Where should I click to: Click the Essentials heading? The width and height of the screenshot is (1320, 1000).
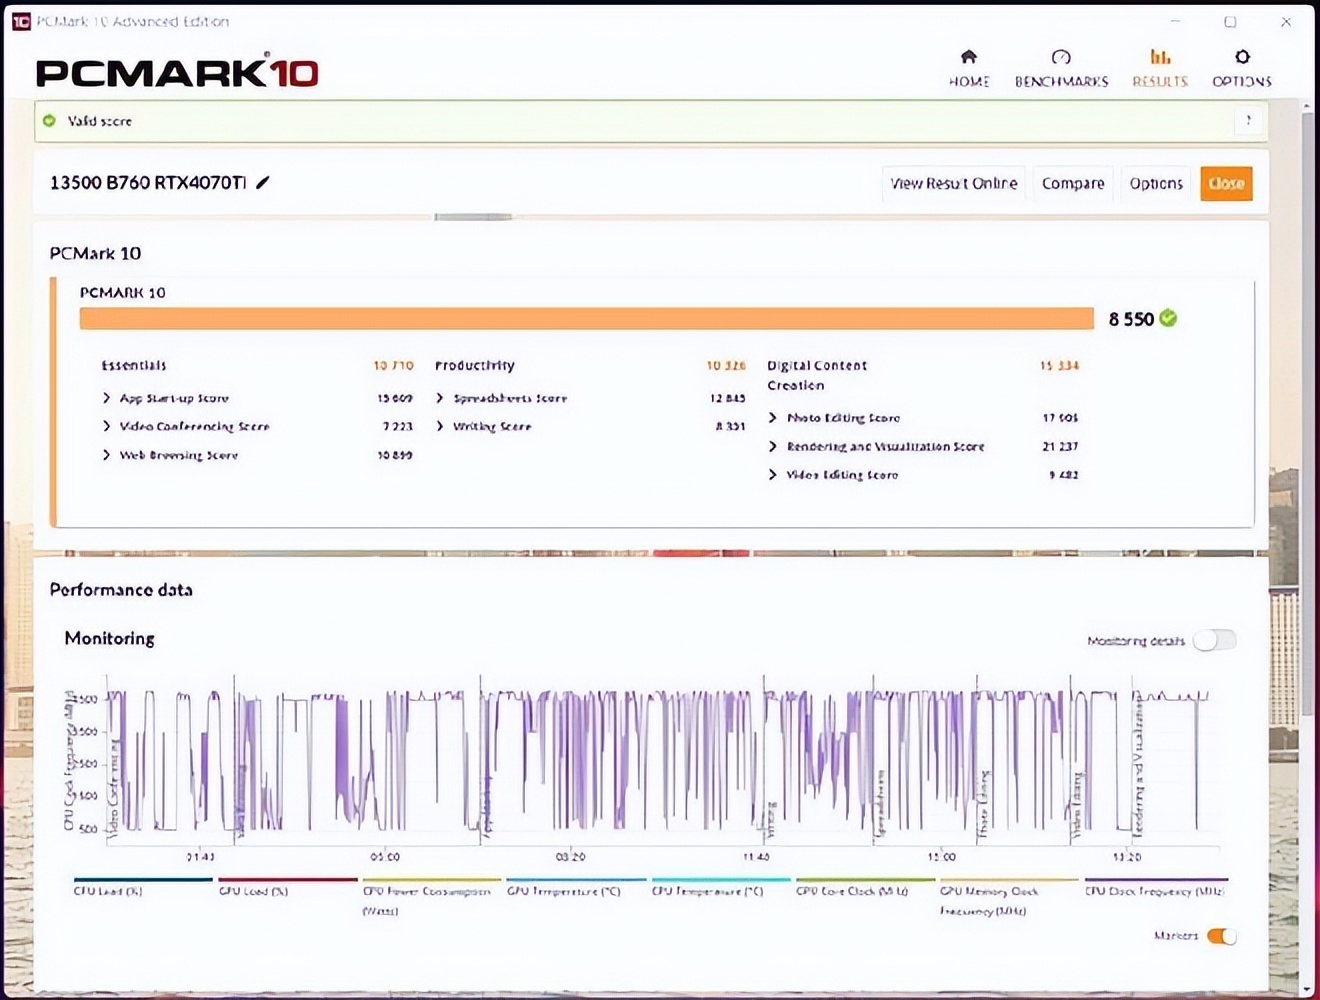[134, 365]
